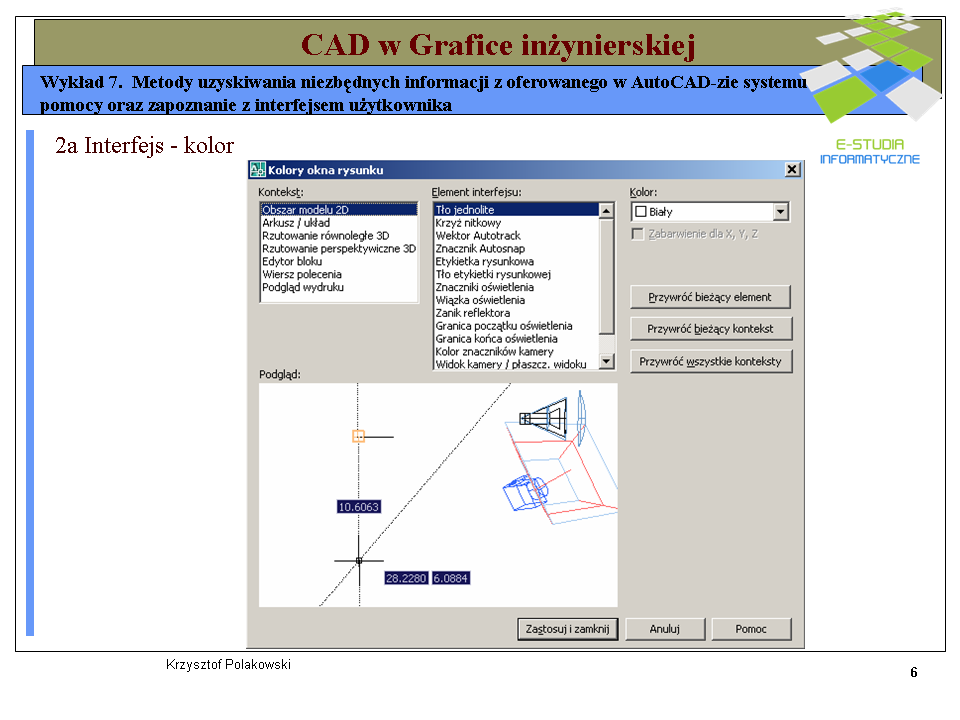Select Granica początku oświetlenia element
Image resolution: width=960 pixels, height=720 pixels.
pos(516,326)
